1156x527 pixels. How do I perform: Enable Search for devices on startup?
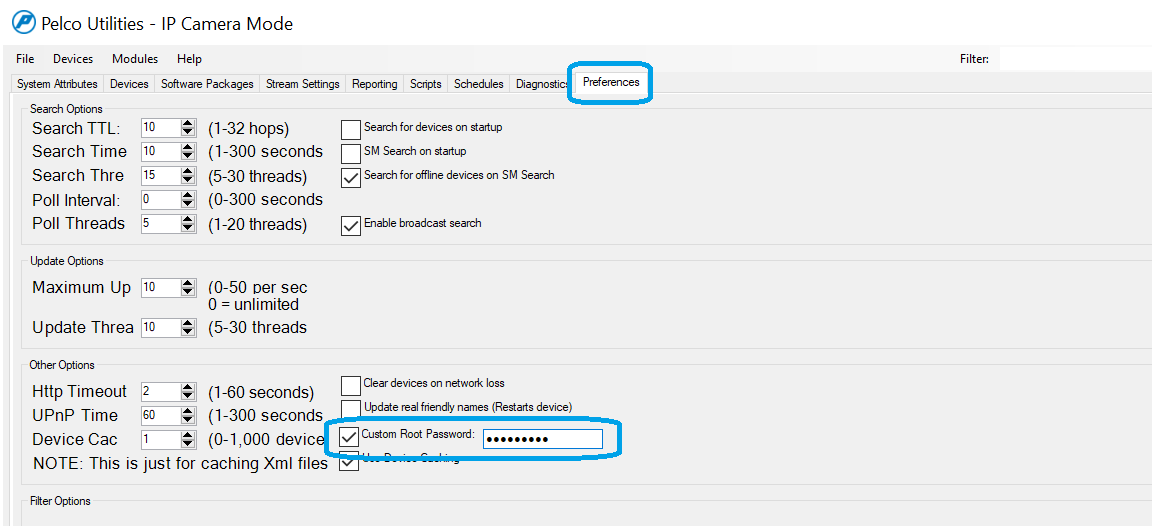(350, 129)
